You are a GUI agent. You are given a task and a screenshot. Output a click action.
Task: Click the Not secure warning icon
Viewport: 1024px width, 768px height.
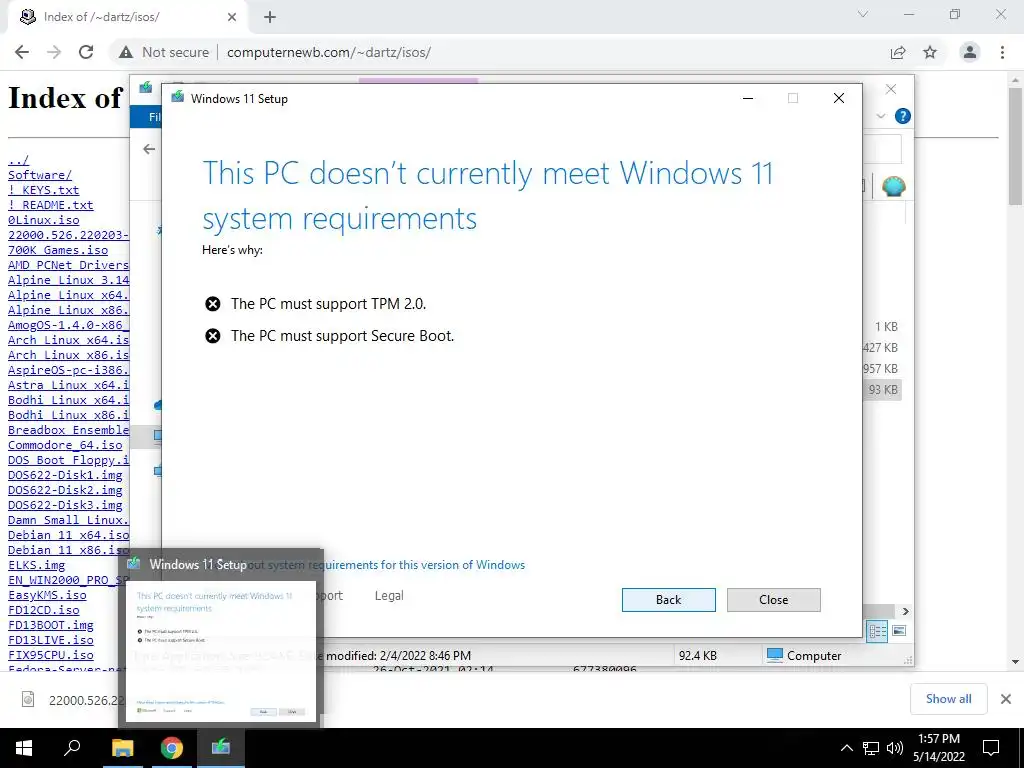click(126, 52)
